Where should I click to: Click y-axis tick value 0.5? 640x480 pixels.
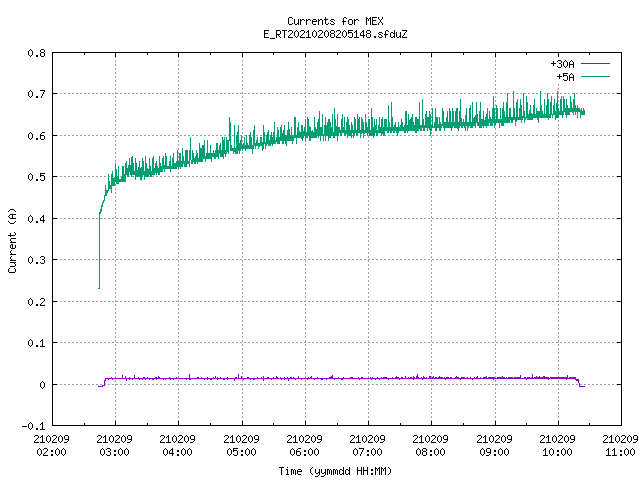36,177
